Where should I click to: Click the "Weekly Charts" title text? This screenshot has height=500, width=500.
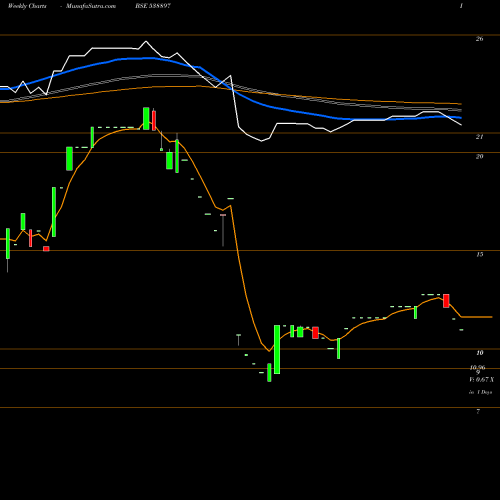tap(27, 6)
